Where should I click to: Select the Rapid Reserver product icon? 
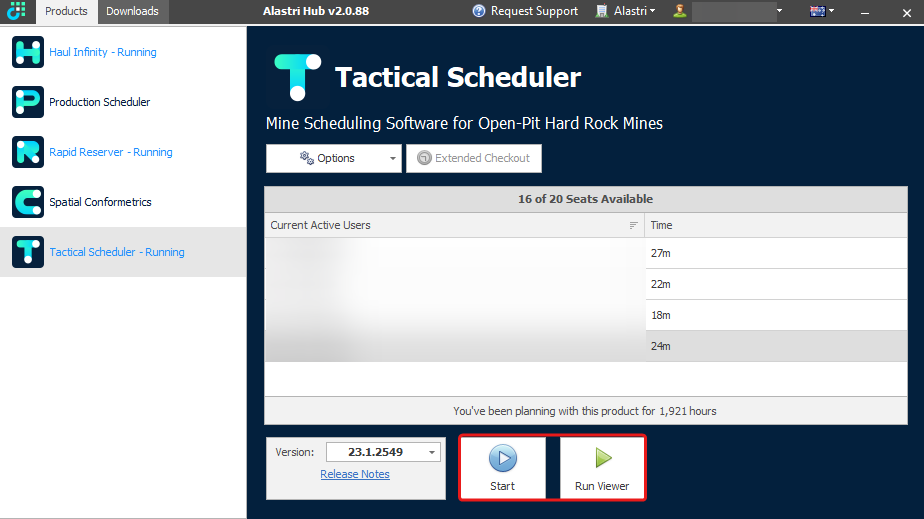coord(28,152)
